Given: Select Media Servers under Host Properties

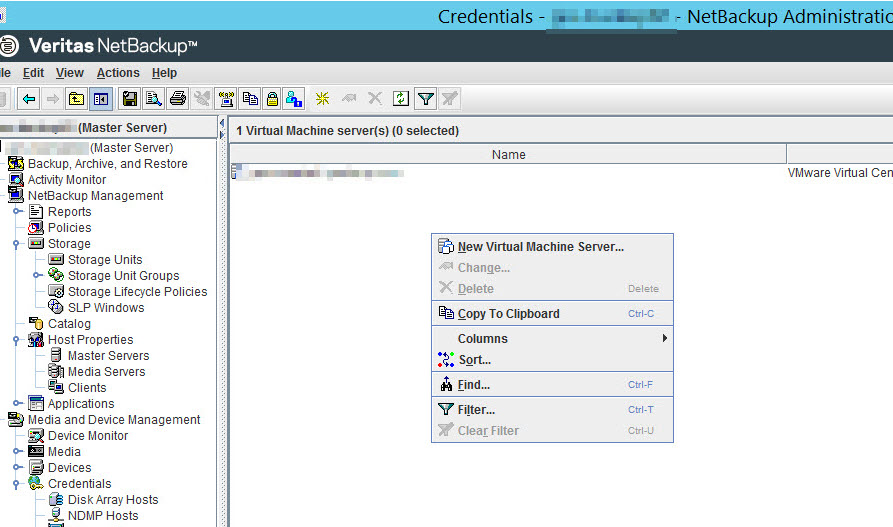Looking at the screenshot, I should coord(106,371).
